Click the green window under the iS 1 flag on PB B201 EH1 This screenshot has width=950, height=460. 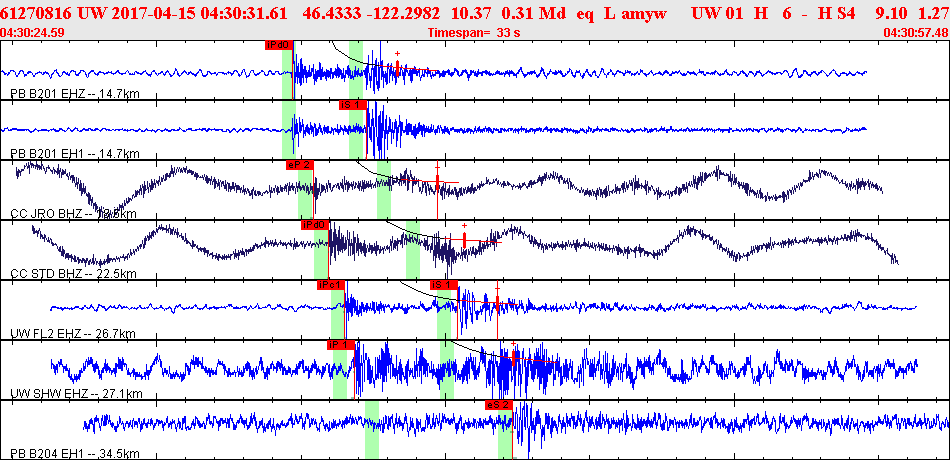(356, 132)
